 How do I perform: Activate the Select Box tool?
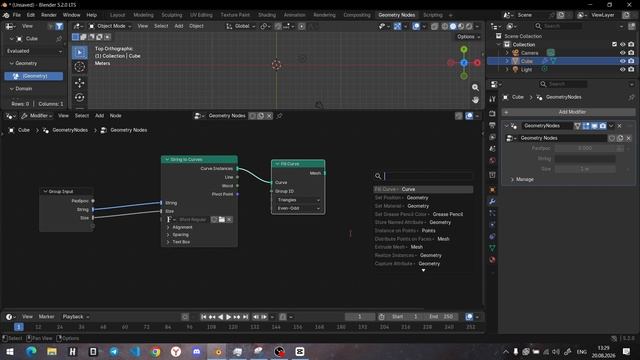tap(80, 52)
